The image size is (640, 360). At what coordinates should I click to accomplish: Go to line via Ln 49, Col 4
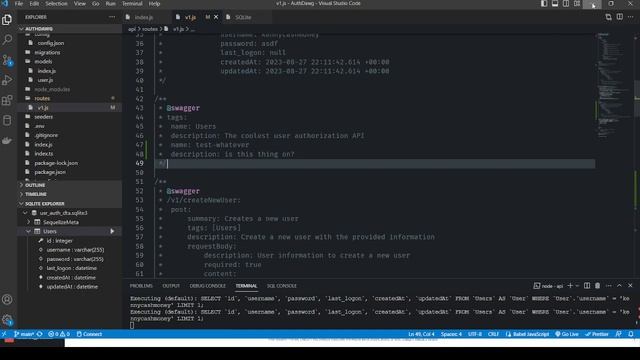[x=421, y=334]
